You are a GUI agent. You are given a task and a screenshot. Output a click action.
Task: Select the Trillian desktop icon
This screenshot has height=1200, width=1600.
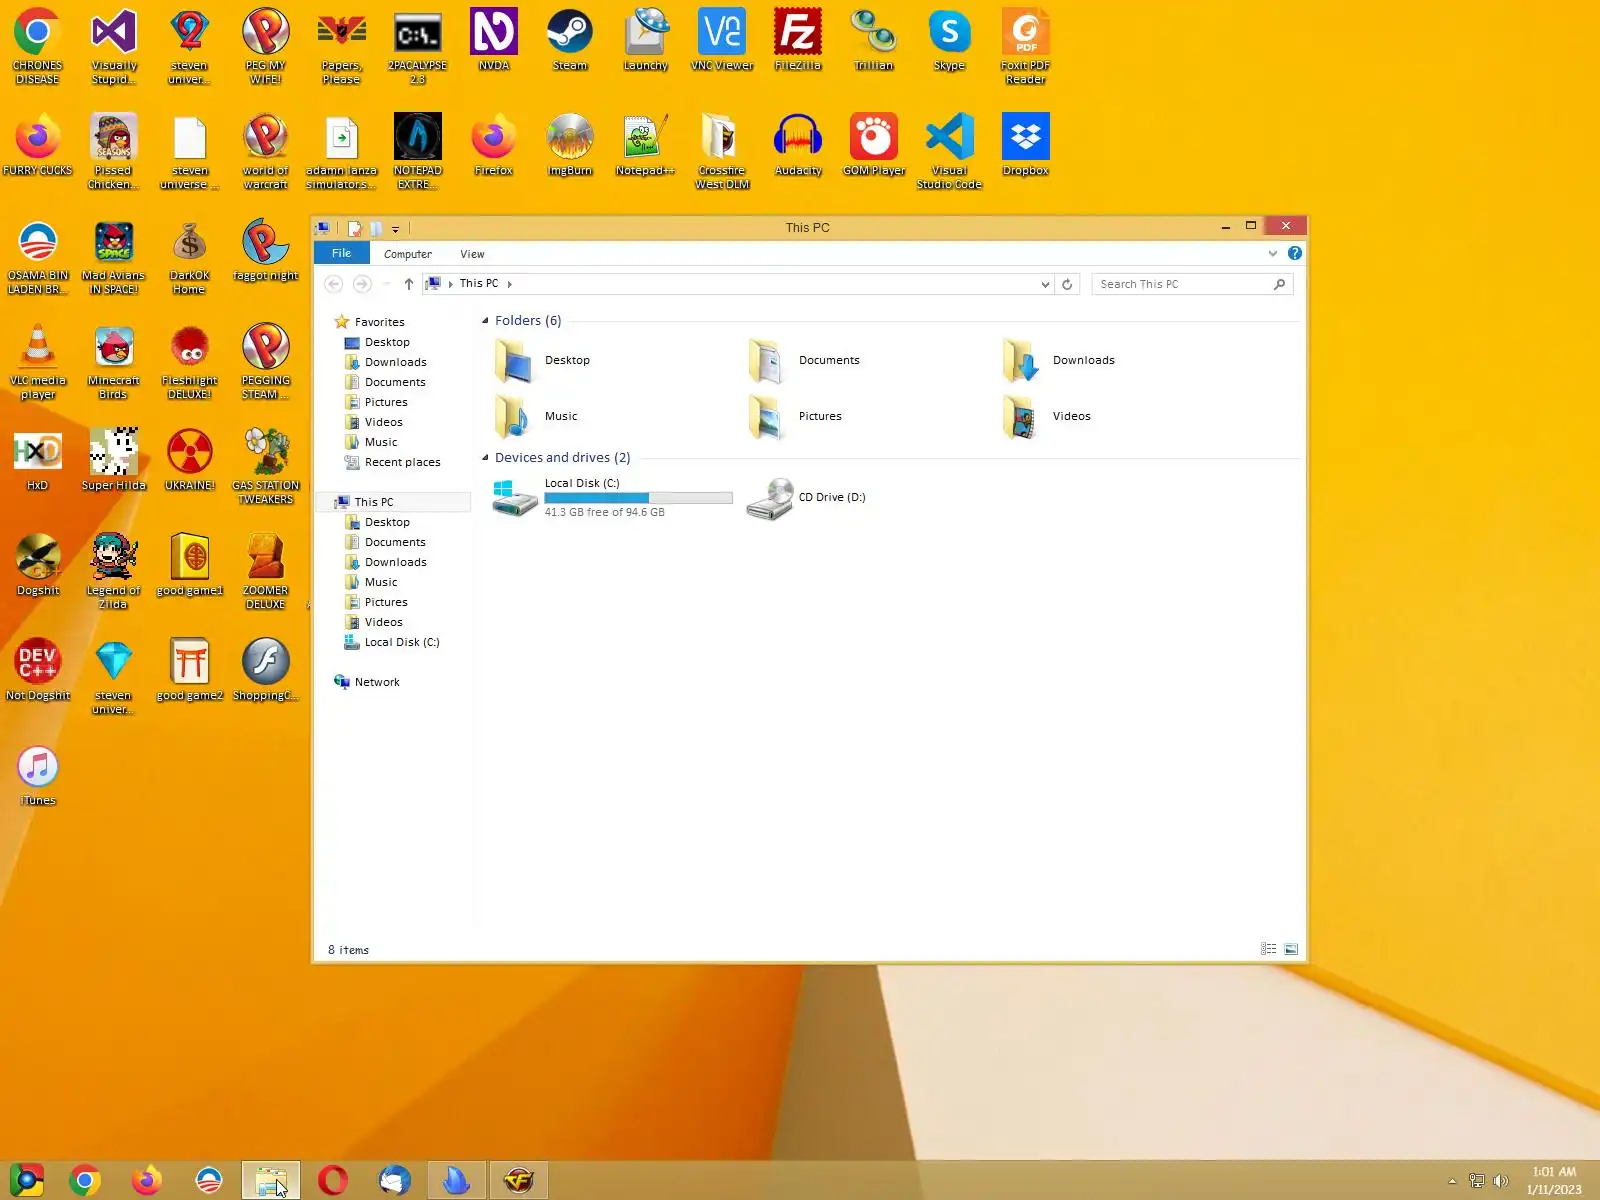pyautogui.click(x=874, y=40)
